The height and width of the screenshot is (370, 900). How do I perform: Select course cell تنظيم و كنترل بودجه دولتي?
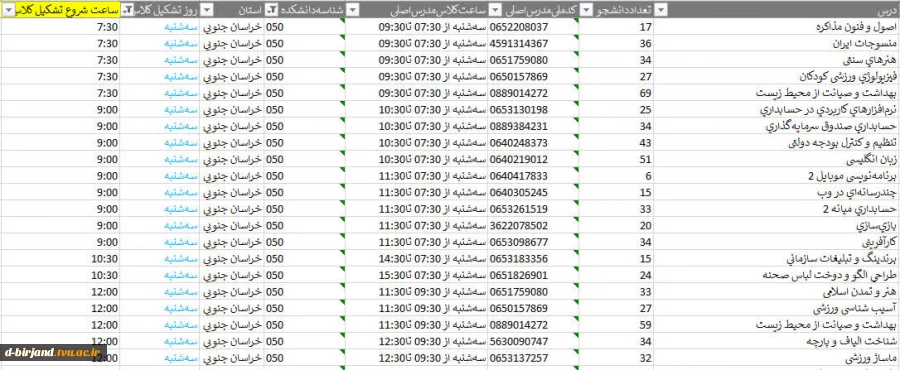click(777, 143)
